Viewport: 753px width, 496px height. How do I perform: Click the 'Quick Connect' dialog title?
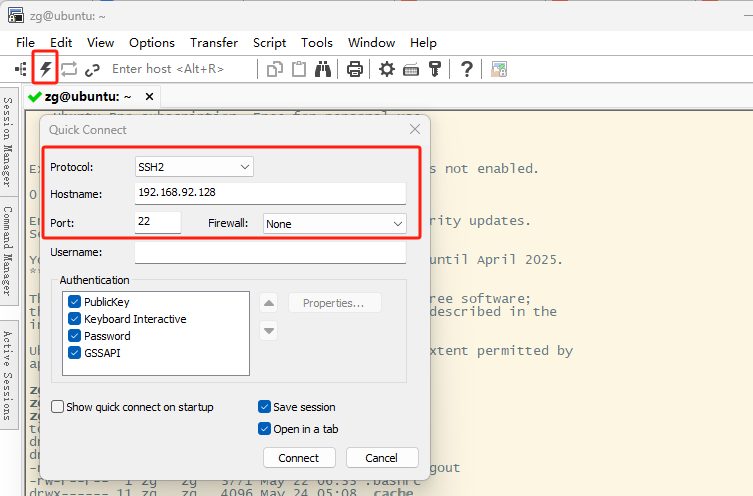pos(87,130)
